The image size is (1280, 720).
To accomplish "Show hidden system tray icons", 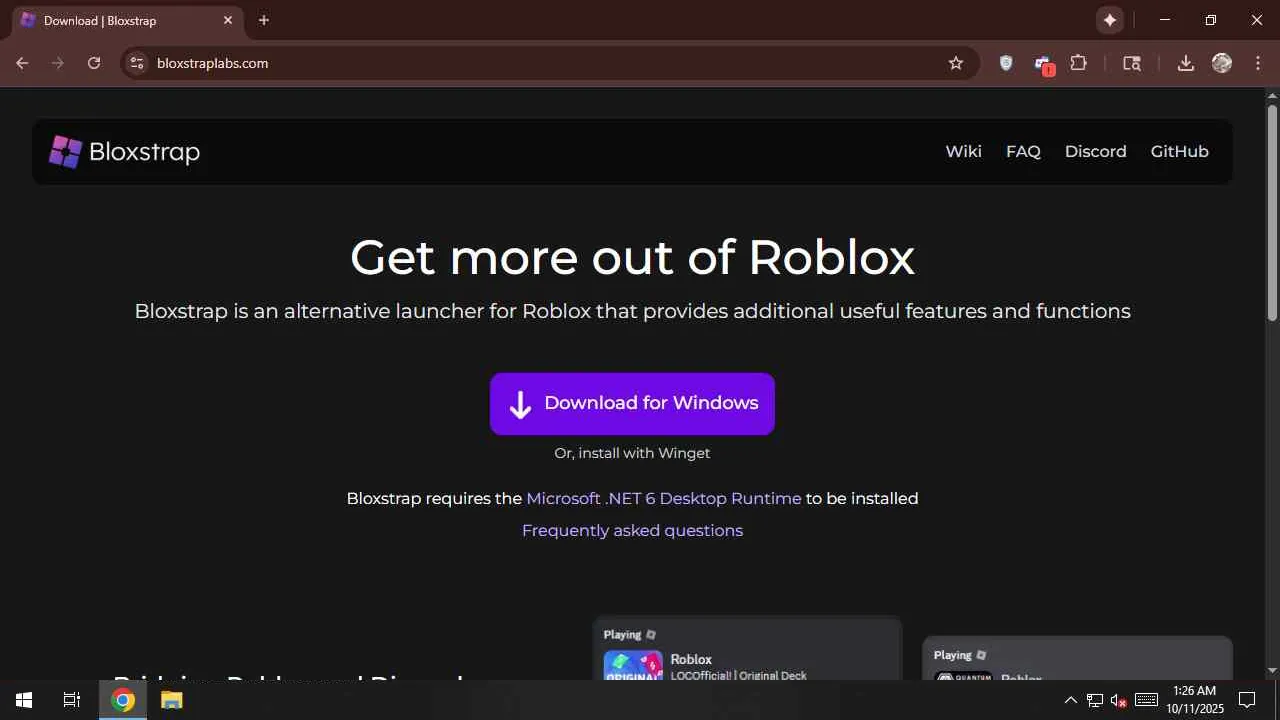I will coord(1070,700).
